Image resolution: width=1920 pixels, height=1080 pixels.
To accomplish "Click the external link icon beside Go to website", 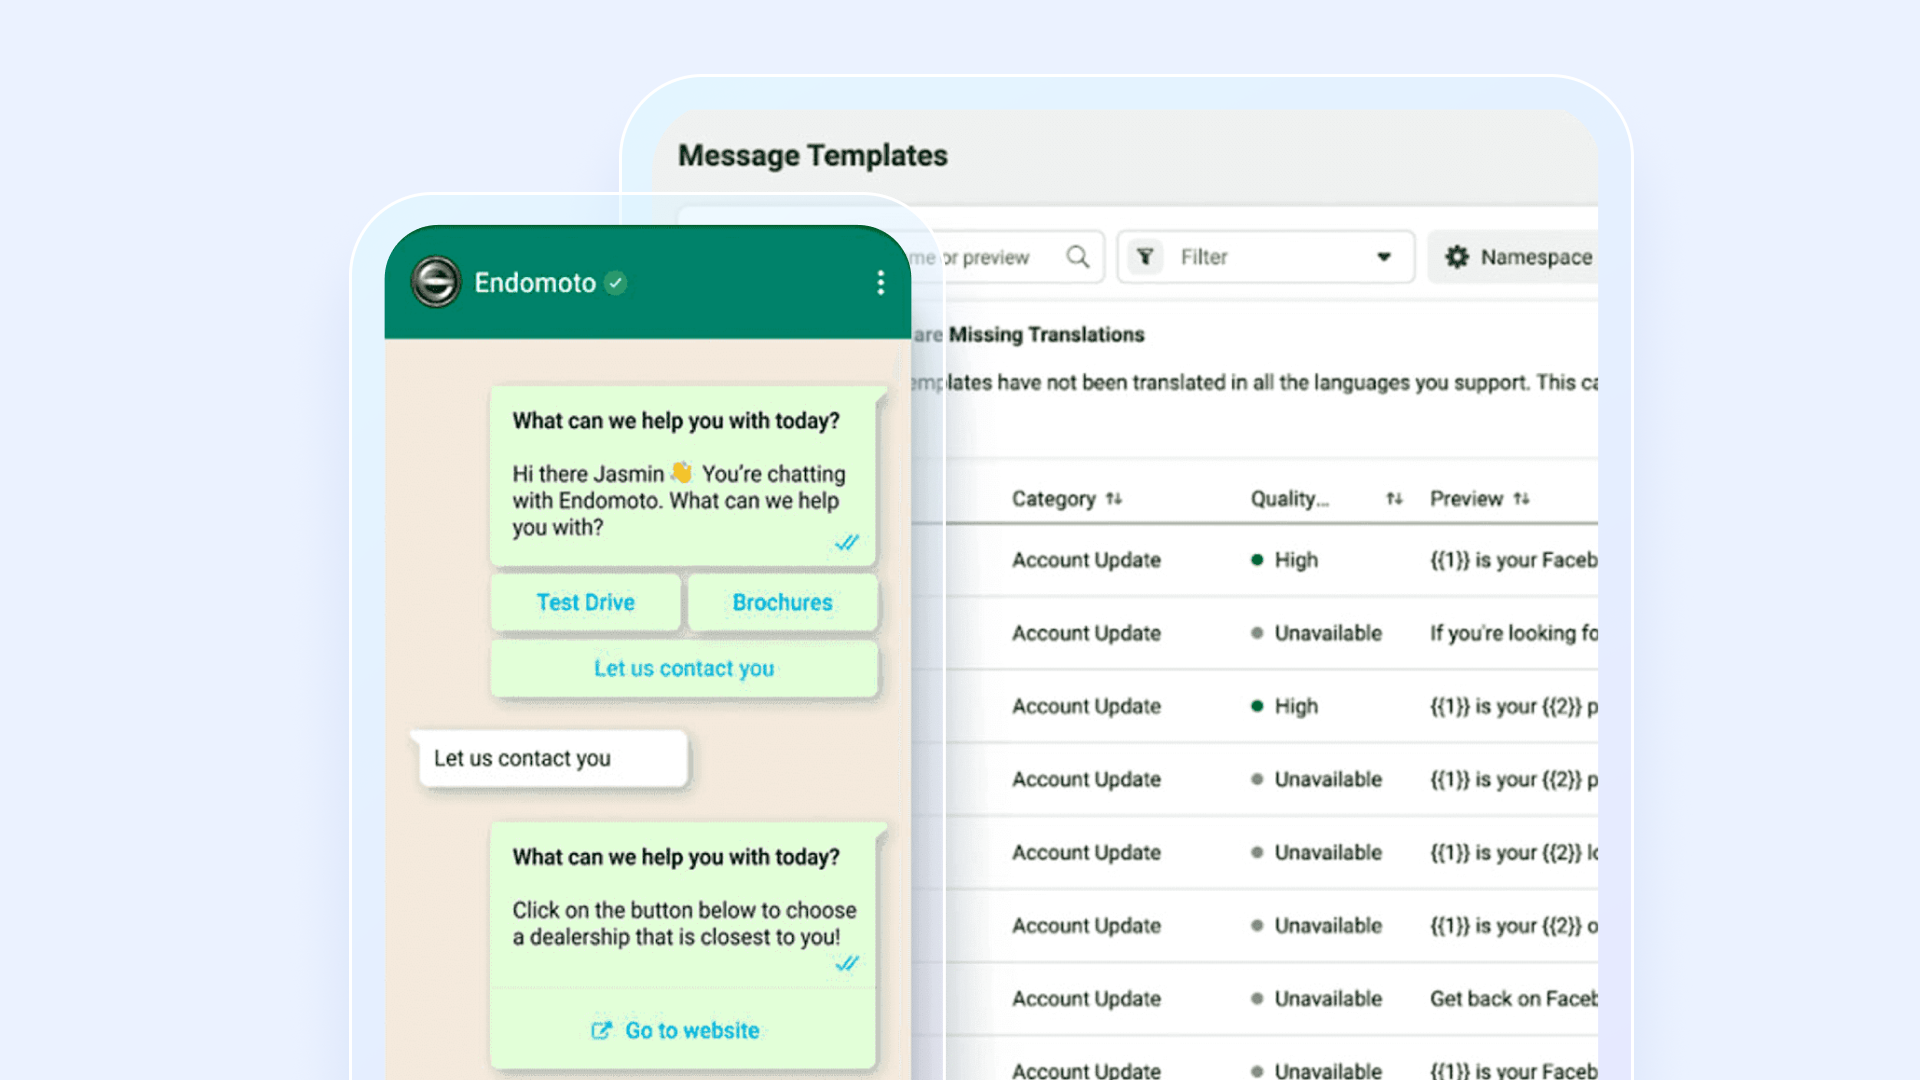I will coord(601,1030).
